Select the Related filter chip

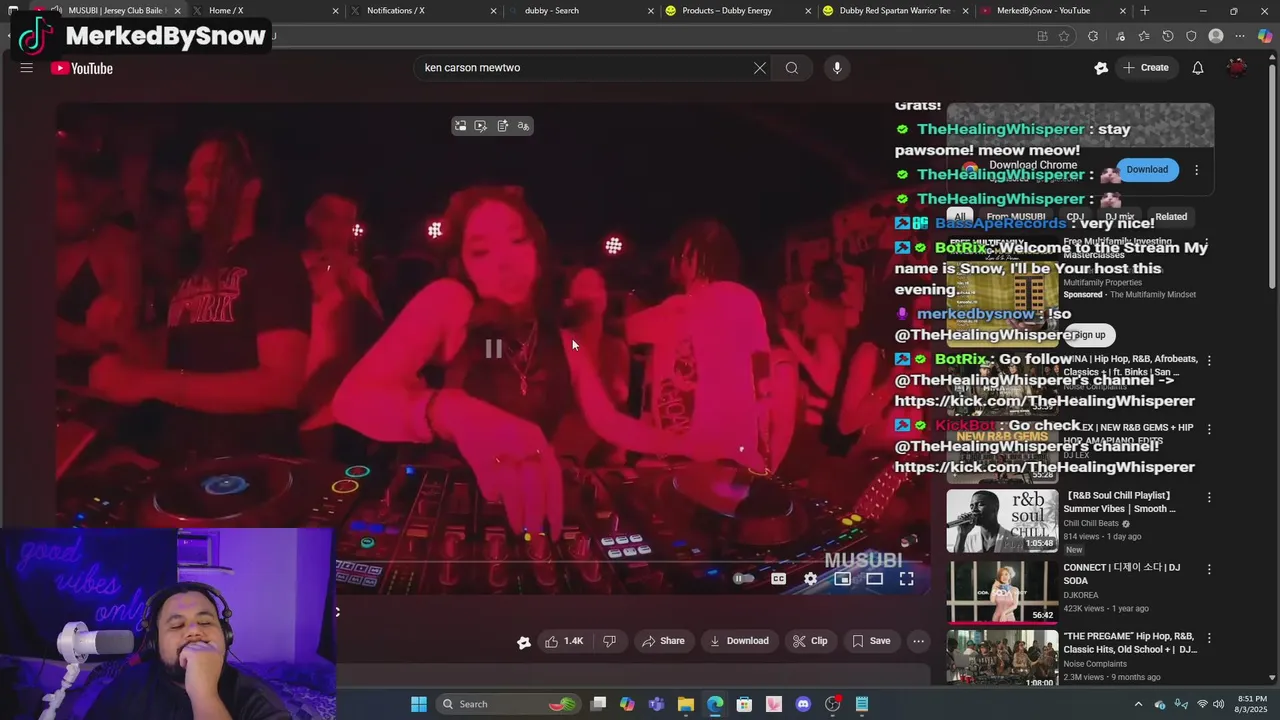tap(1171, 217)
